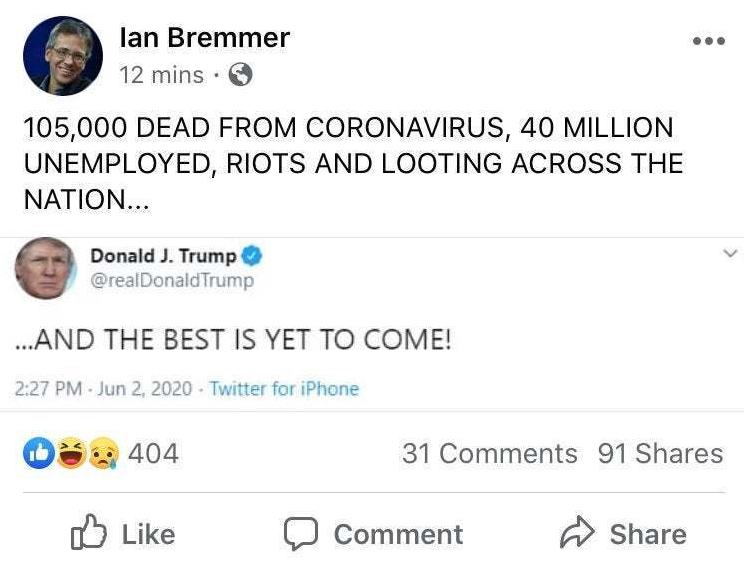The image size is (744, 572).
Task: Open Ian Bremmer's profile picture
Action: click(x=62, y=56)
